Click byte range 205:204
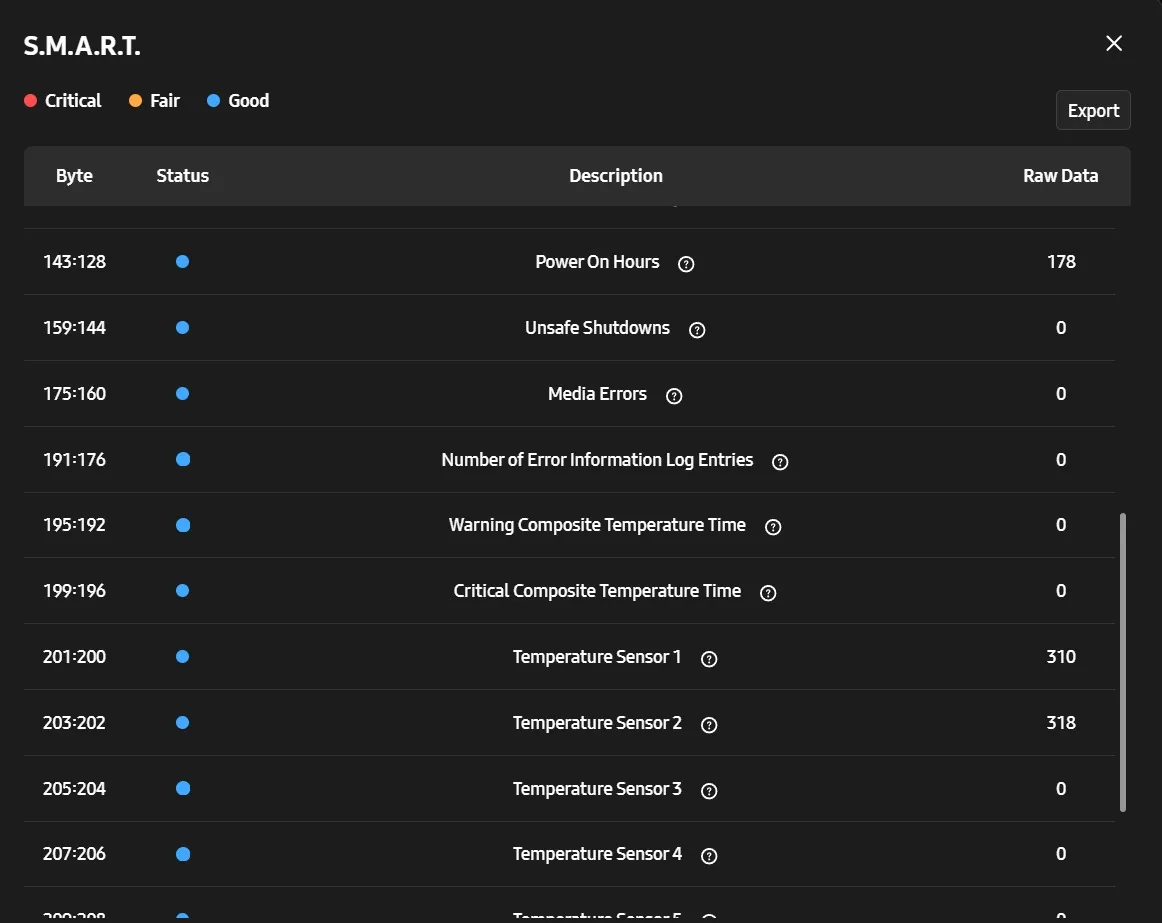 74,789
